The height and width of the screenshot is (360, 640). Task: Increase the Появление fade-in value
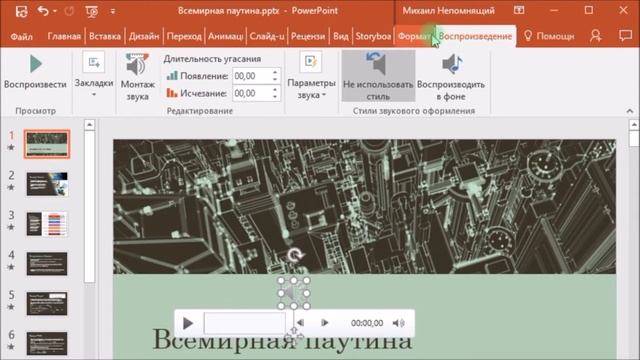(x=275, y=72)
